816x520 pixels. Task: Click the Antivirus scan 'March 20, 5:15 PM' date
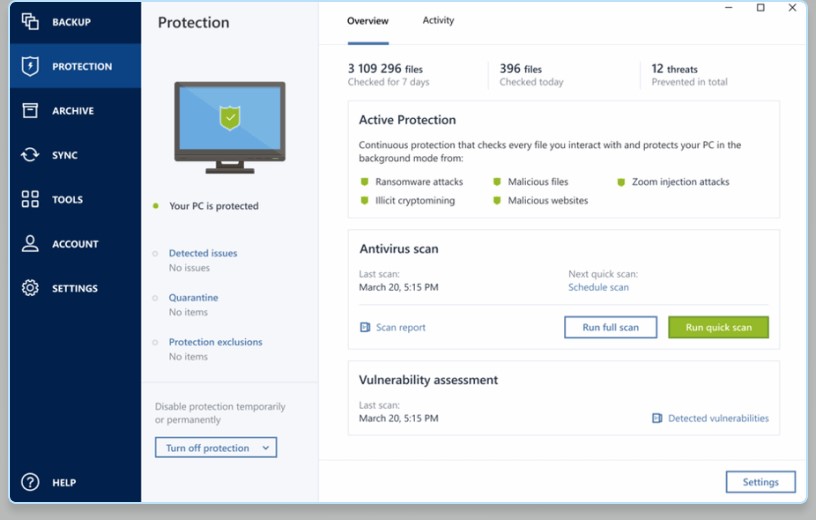click(399, 287)
